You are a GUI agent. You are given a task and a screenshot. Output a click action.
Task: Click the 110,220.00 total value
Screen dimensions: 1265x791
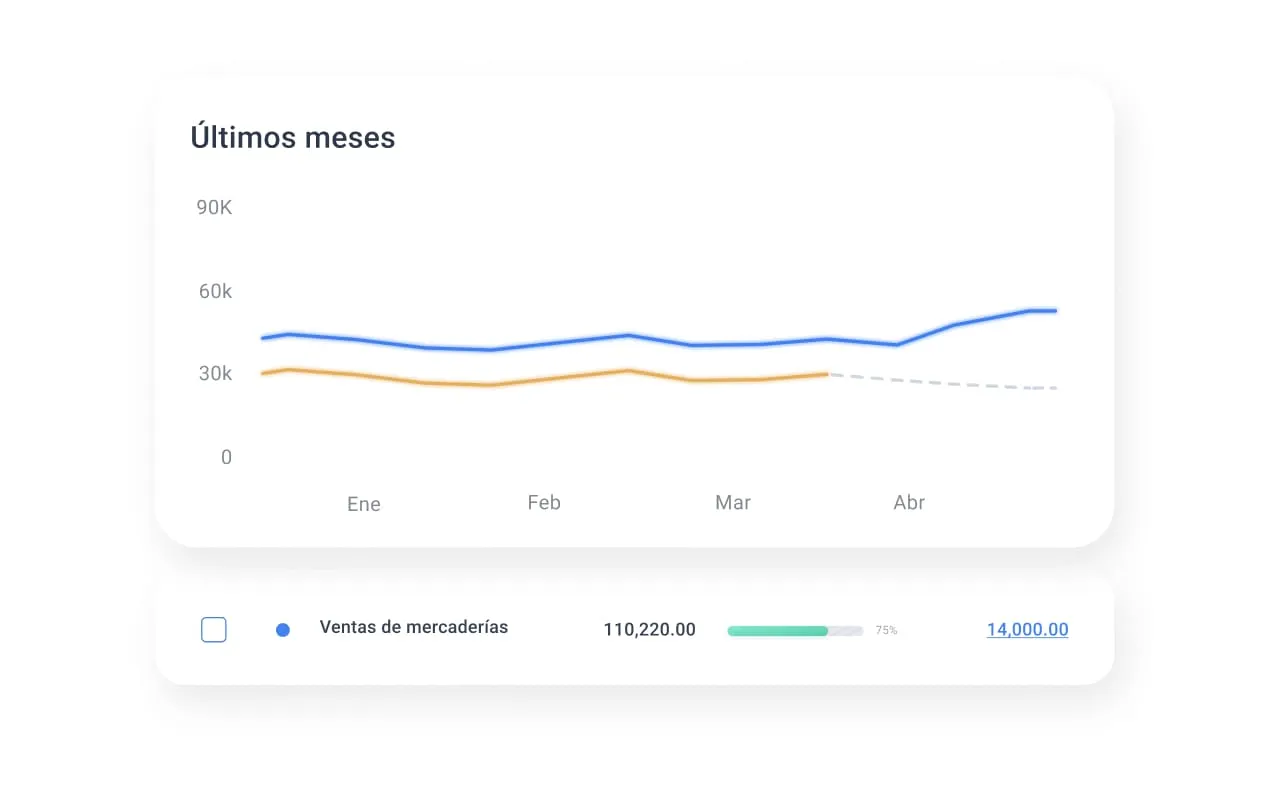(649, 629)
